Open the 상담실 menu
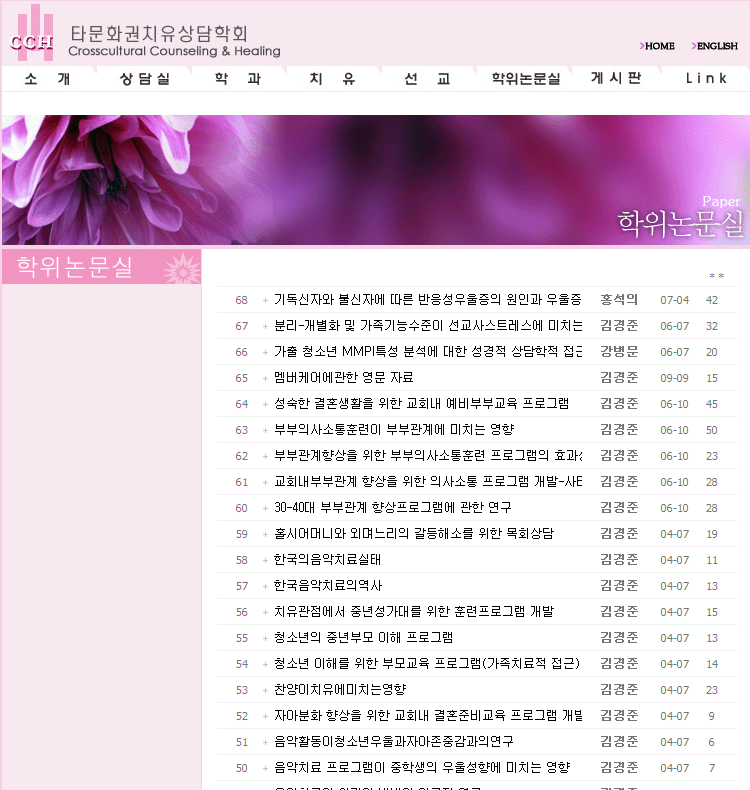The width and height of the screenshot is (750, 790). pos(145,79)
